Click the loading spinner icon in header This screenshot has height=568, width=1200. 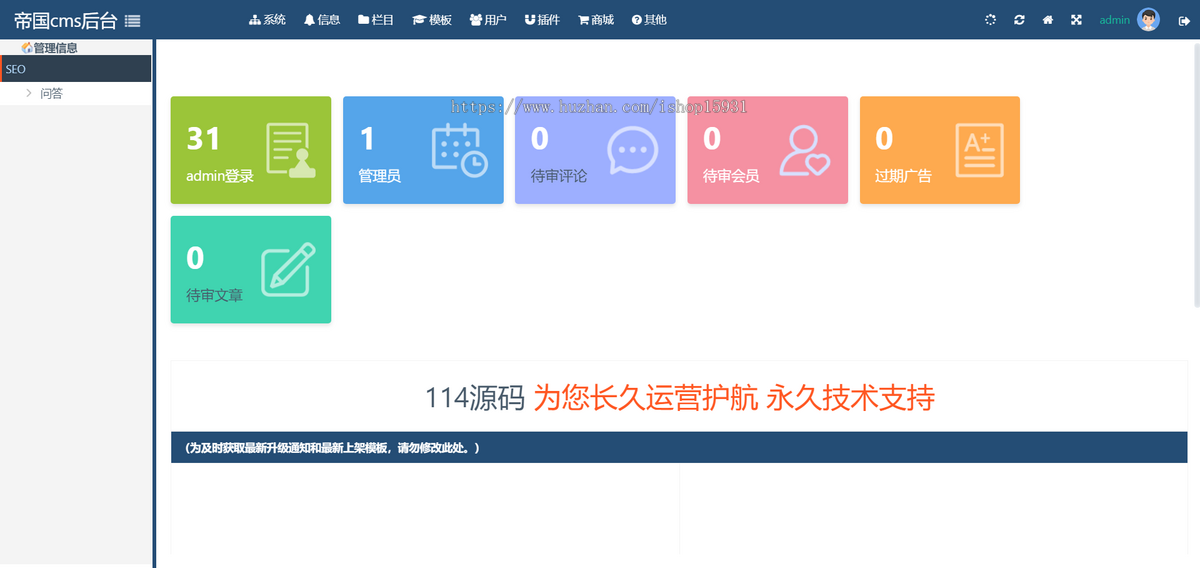tap(990, 20)
